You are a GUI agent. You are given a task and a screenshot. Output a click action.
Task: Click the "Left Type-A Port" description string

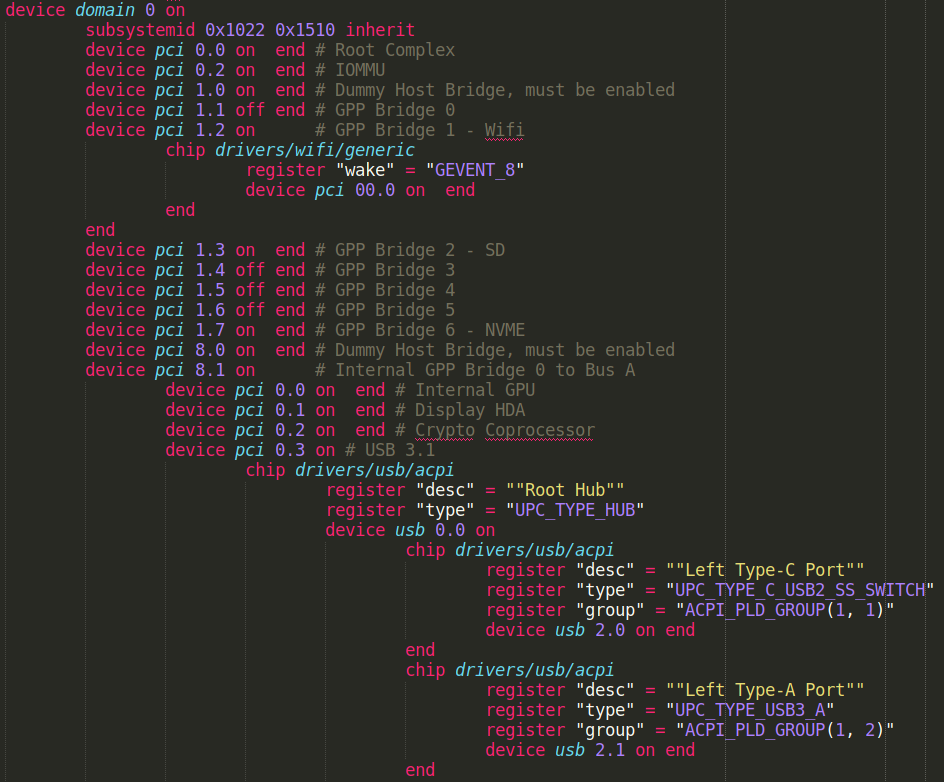[x=765, y=690]
